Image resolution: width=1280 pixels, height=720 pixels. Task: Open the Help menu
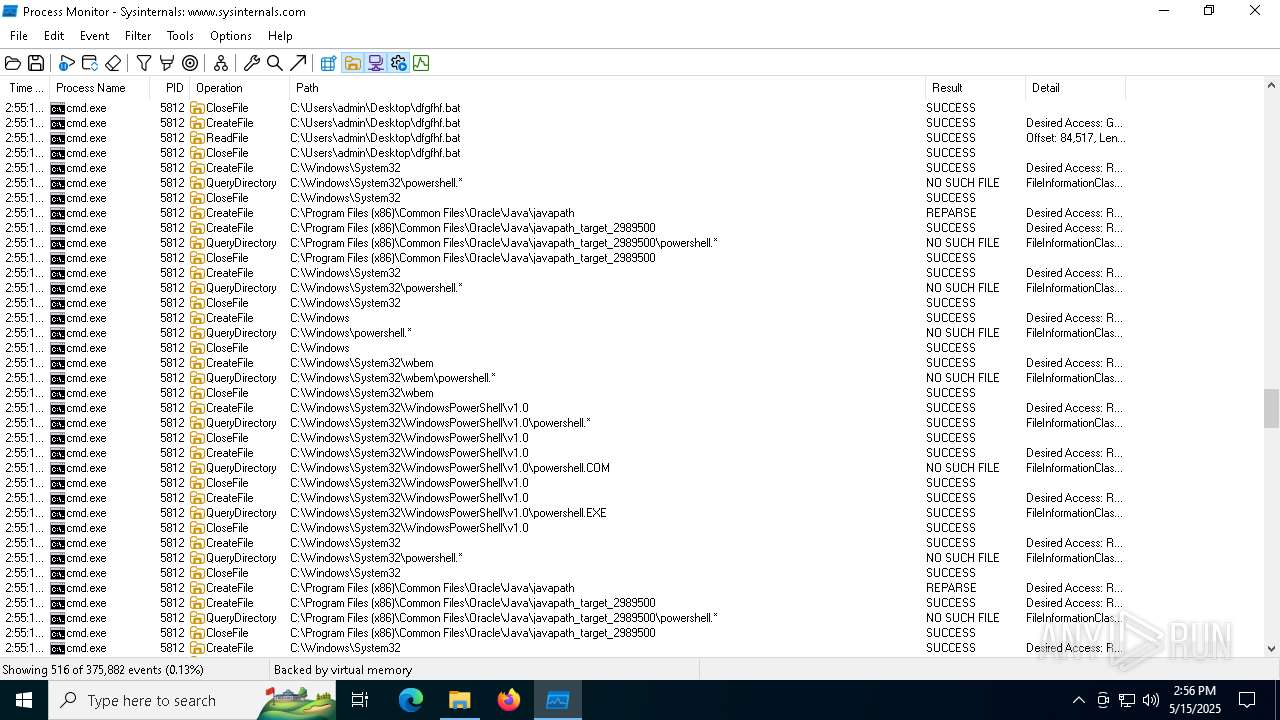[x=280, y=35]
